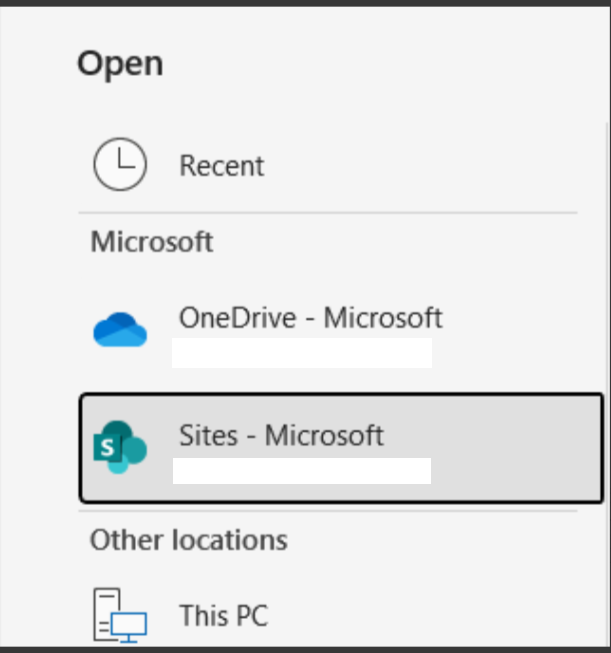Click the This PC computer icon
Image resolution: width=611 pixels, height=653 pixels.
[120, 616]
